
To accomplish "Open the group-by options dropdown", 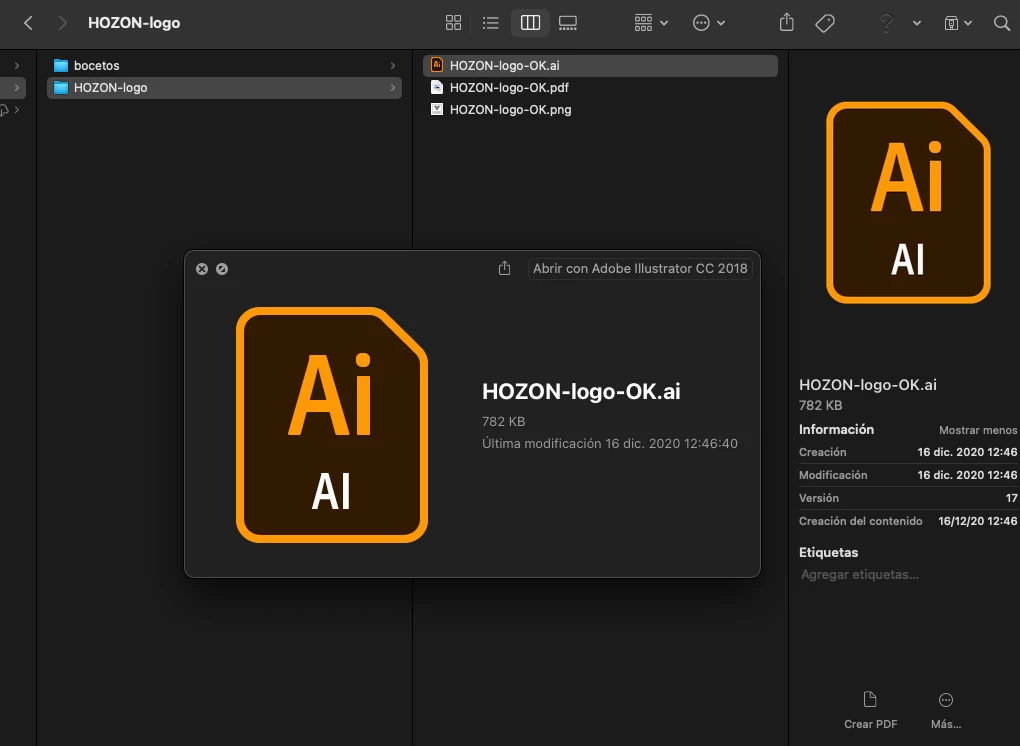I will click(651, 23).
